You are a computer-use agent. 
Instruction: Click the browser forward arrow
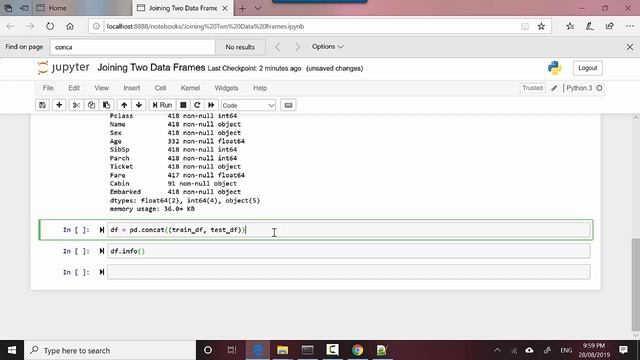pos(30,27)
